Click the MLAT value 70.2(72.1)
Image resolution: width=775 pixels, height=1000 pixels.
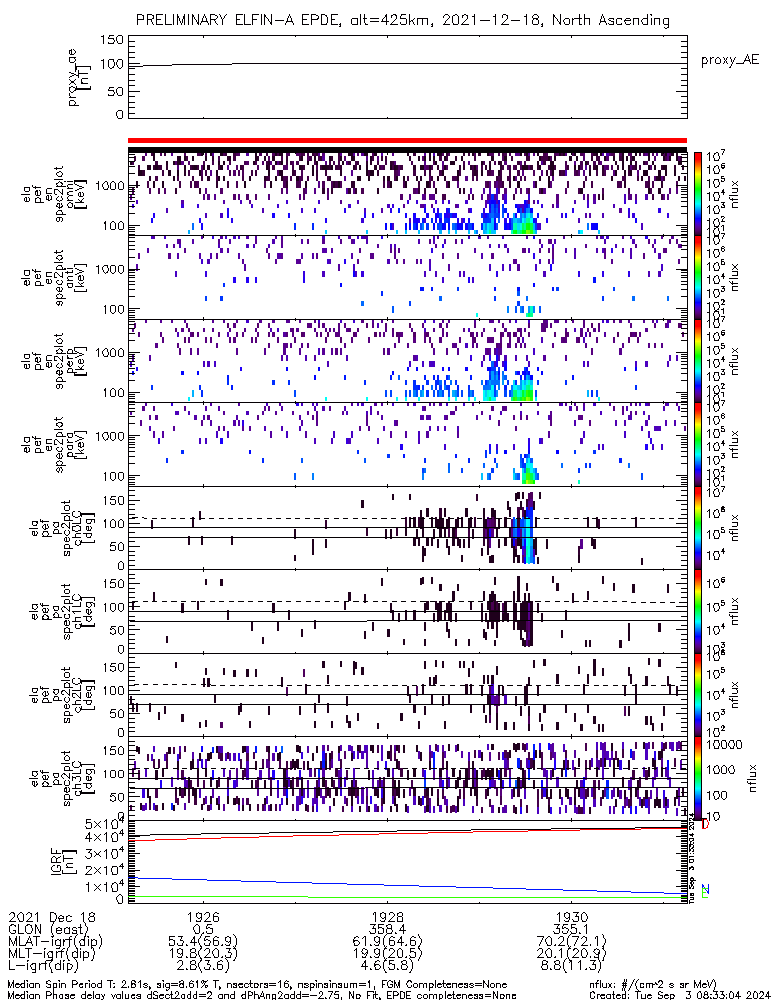[x=572, y=941]
